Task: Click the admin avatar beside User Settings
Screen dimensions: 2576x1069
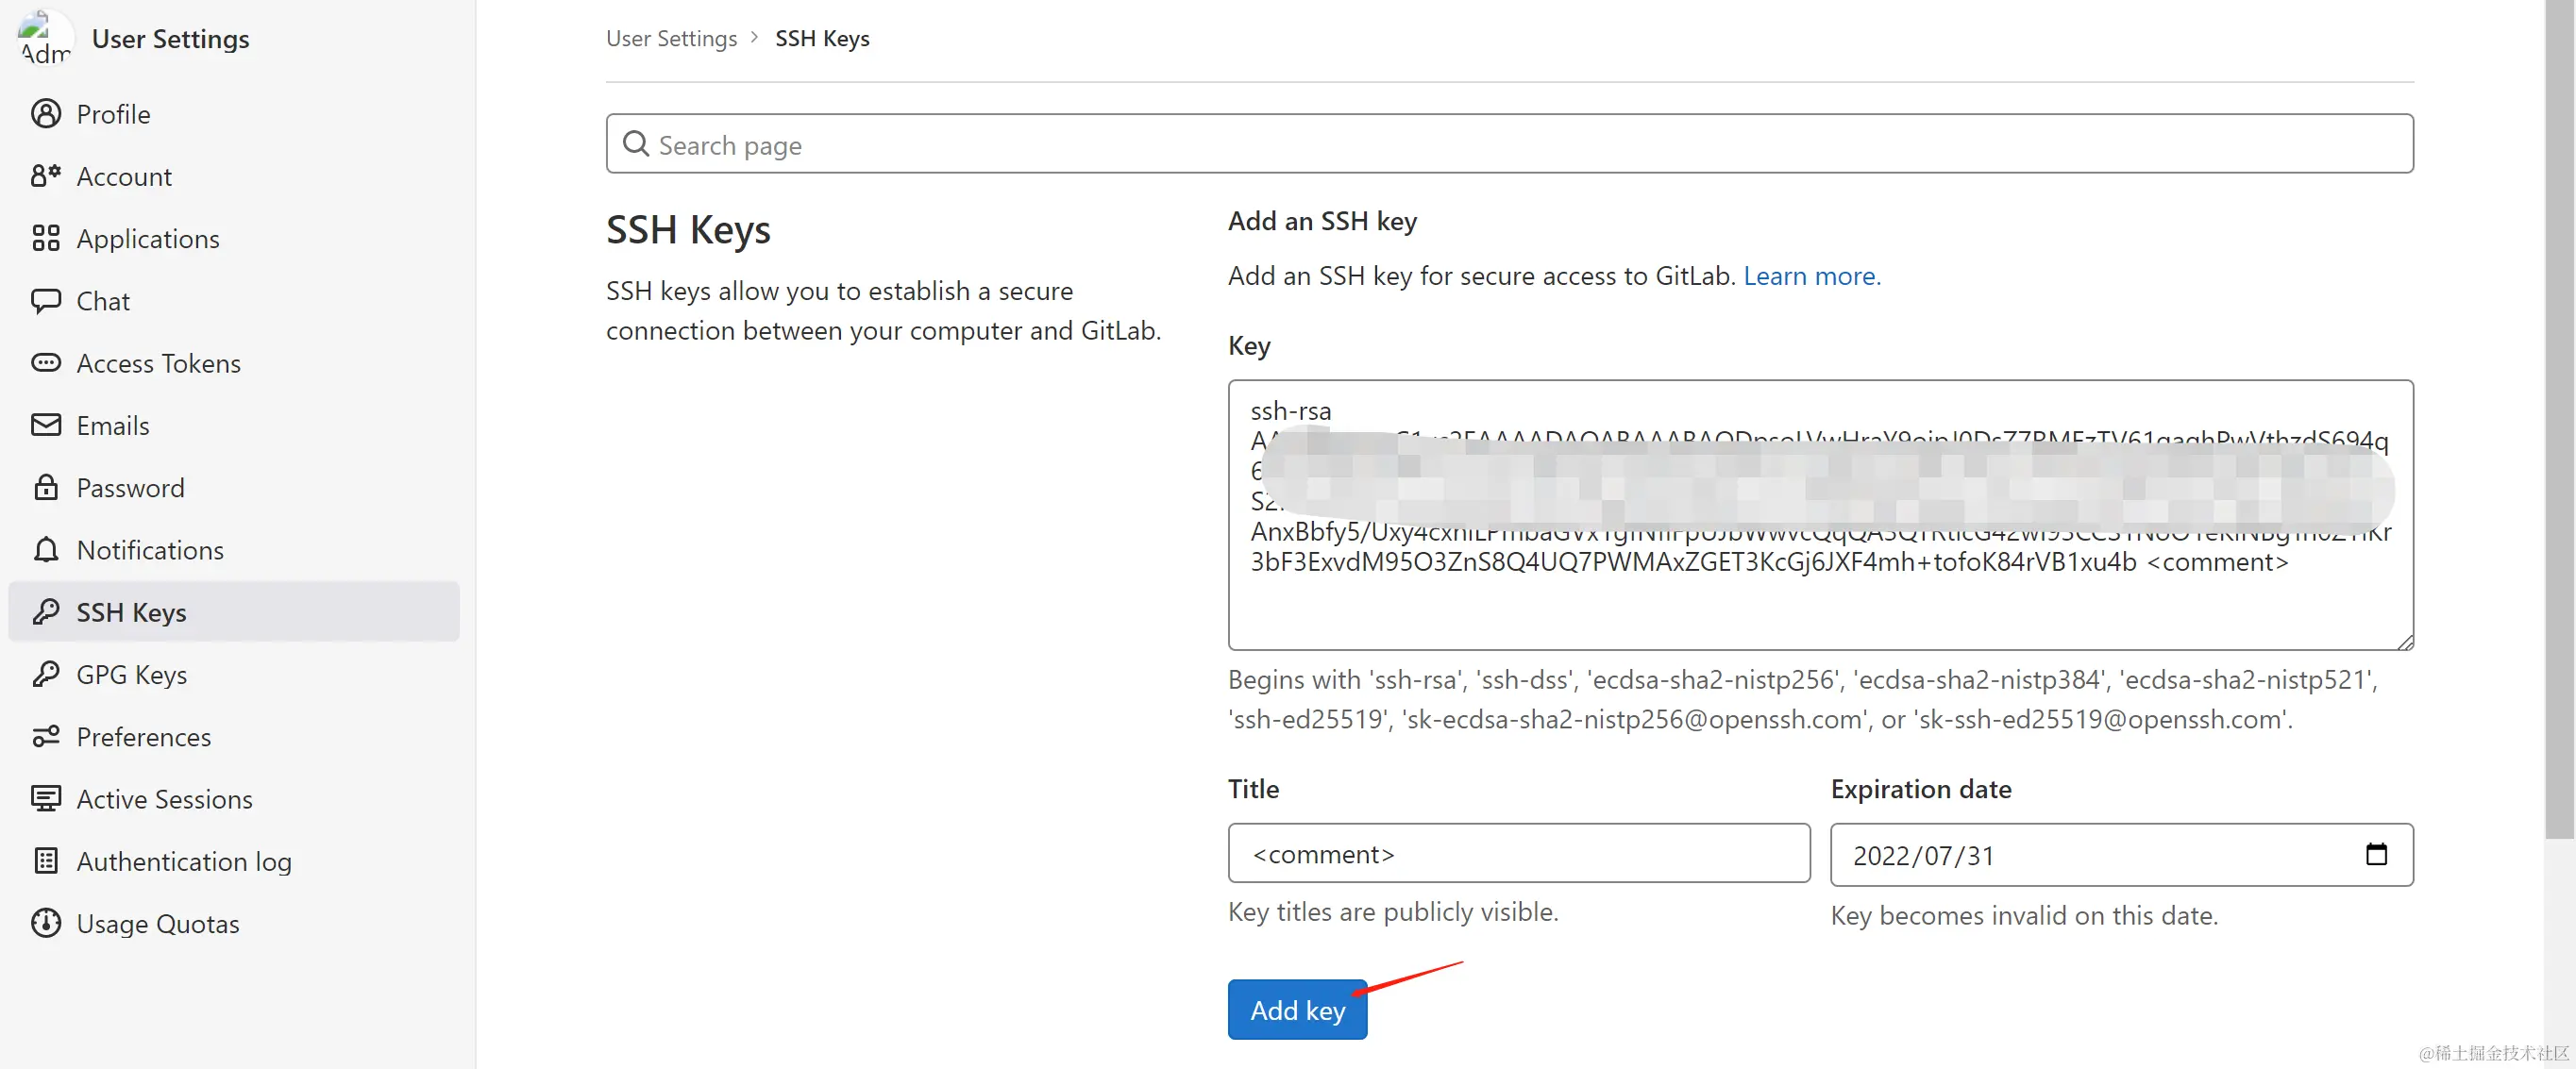Action: (44, 38)
